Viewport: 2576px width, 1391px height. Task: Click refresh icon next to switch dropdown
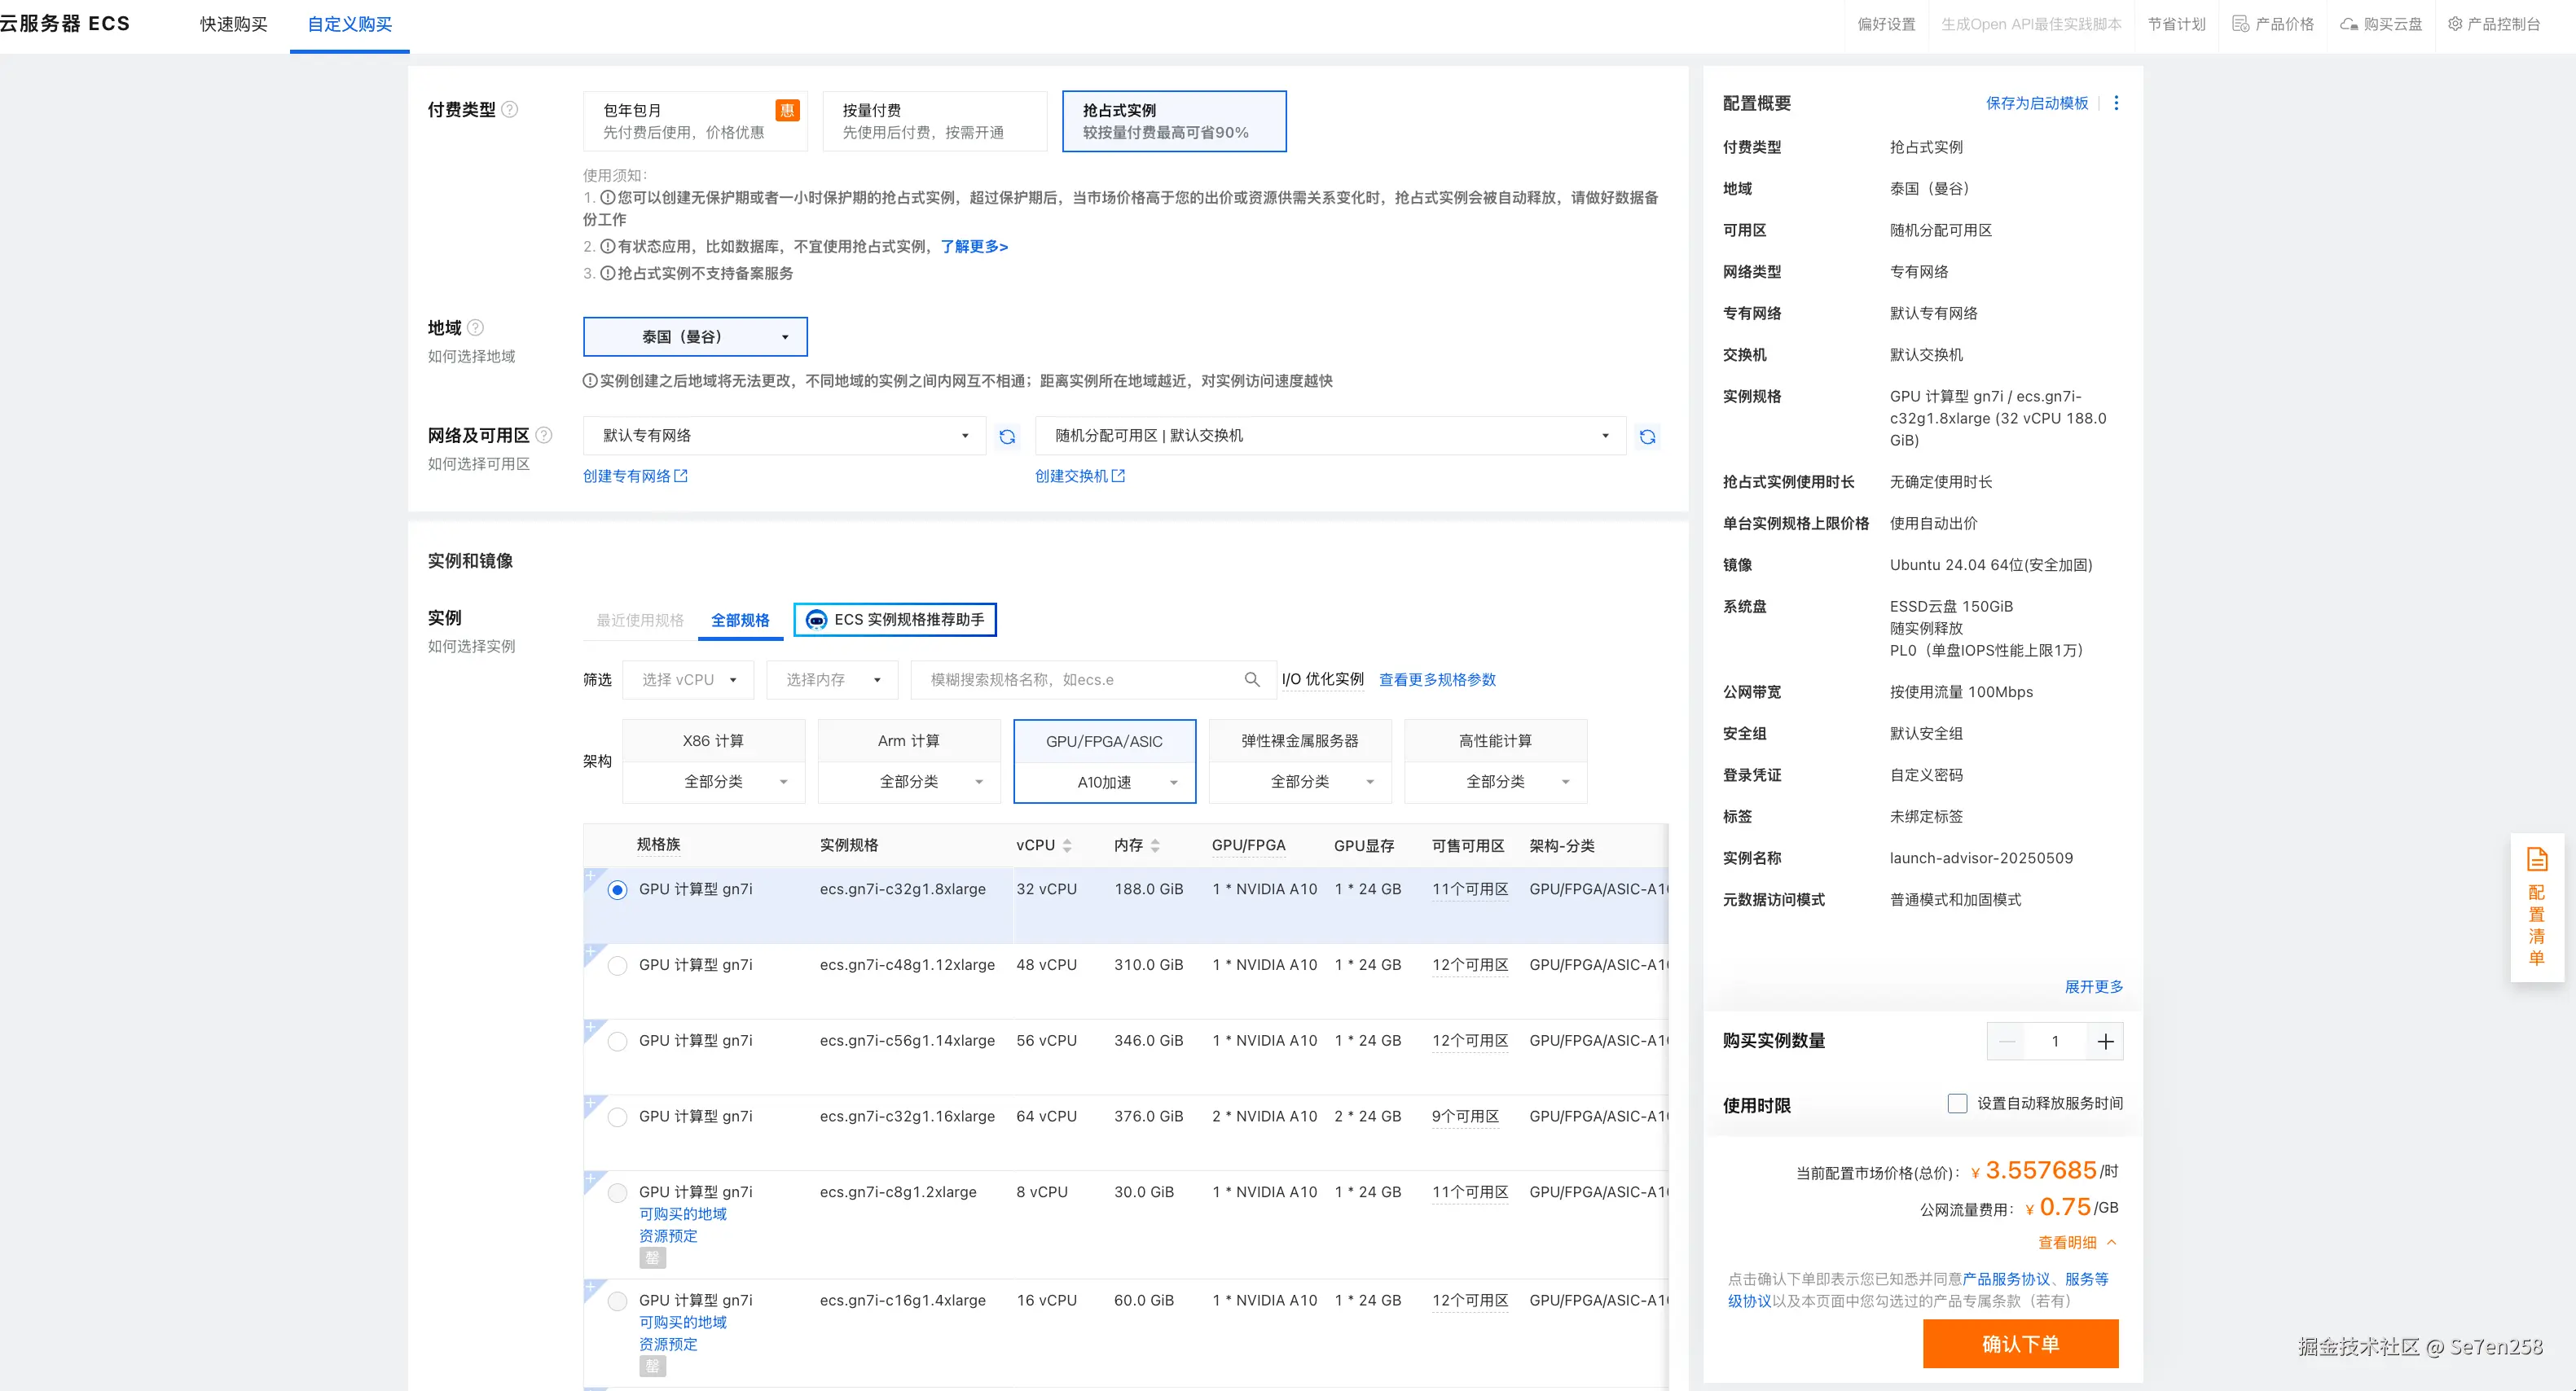pos(1647,436)
